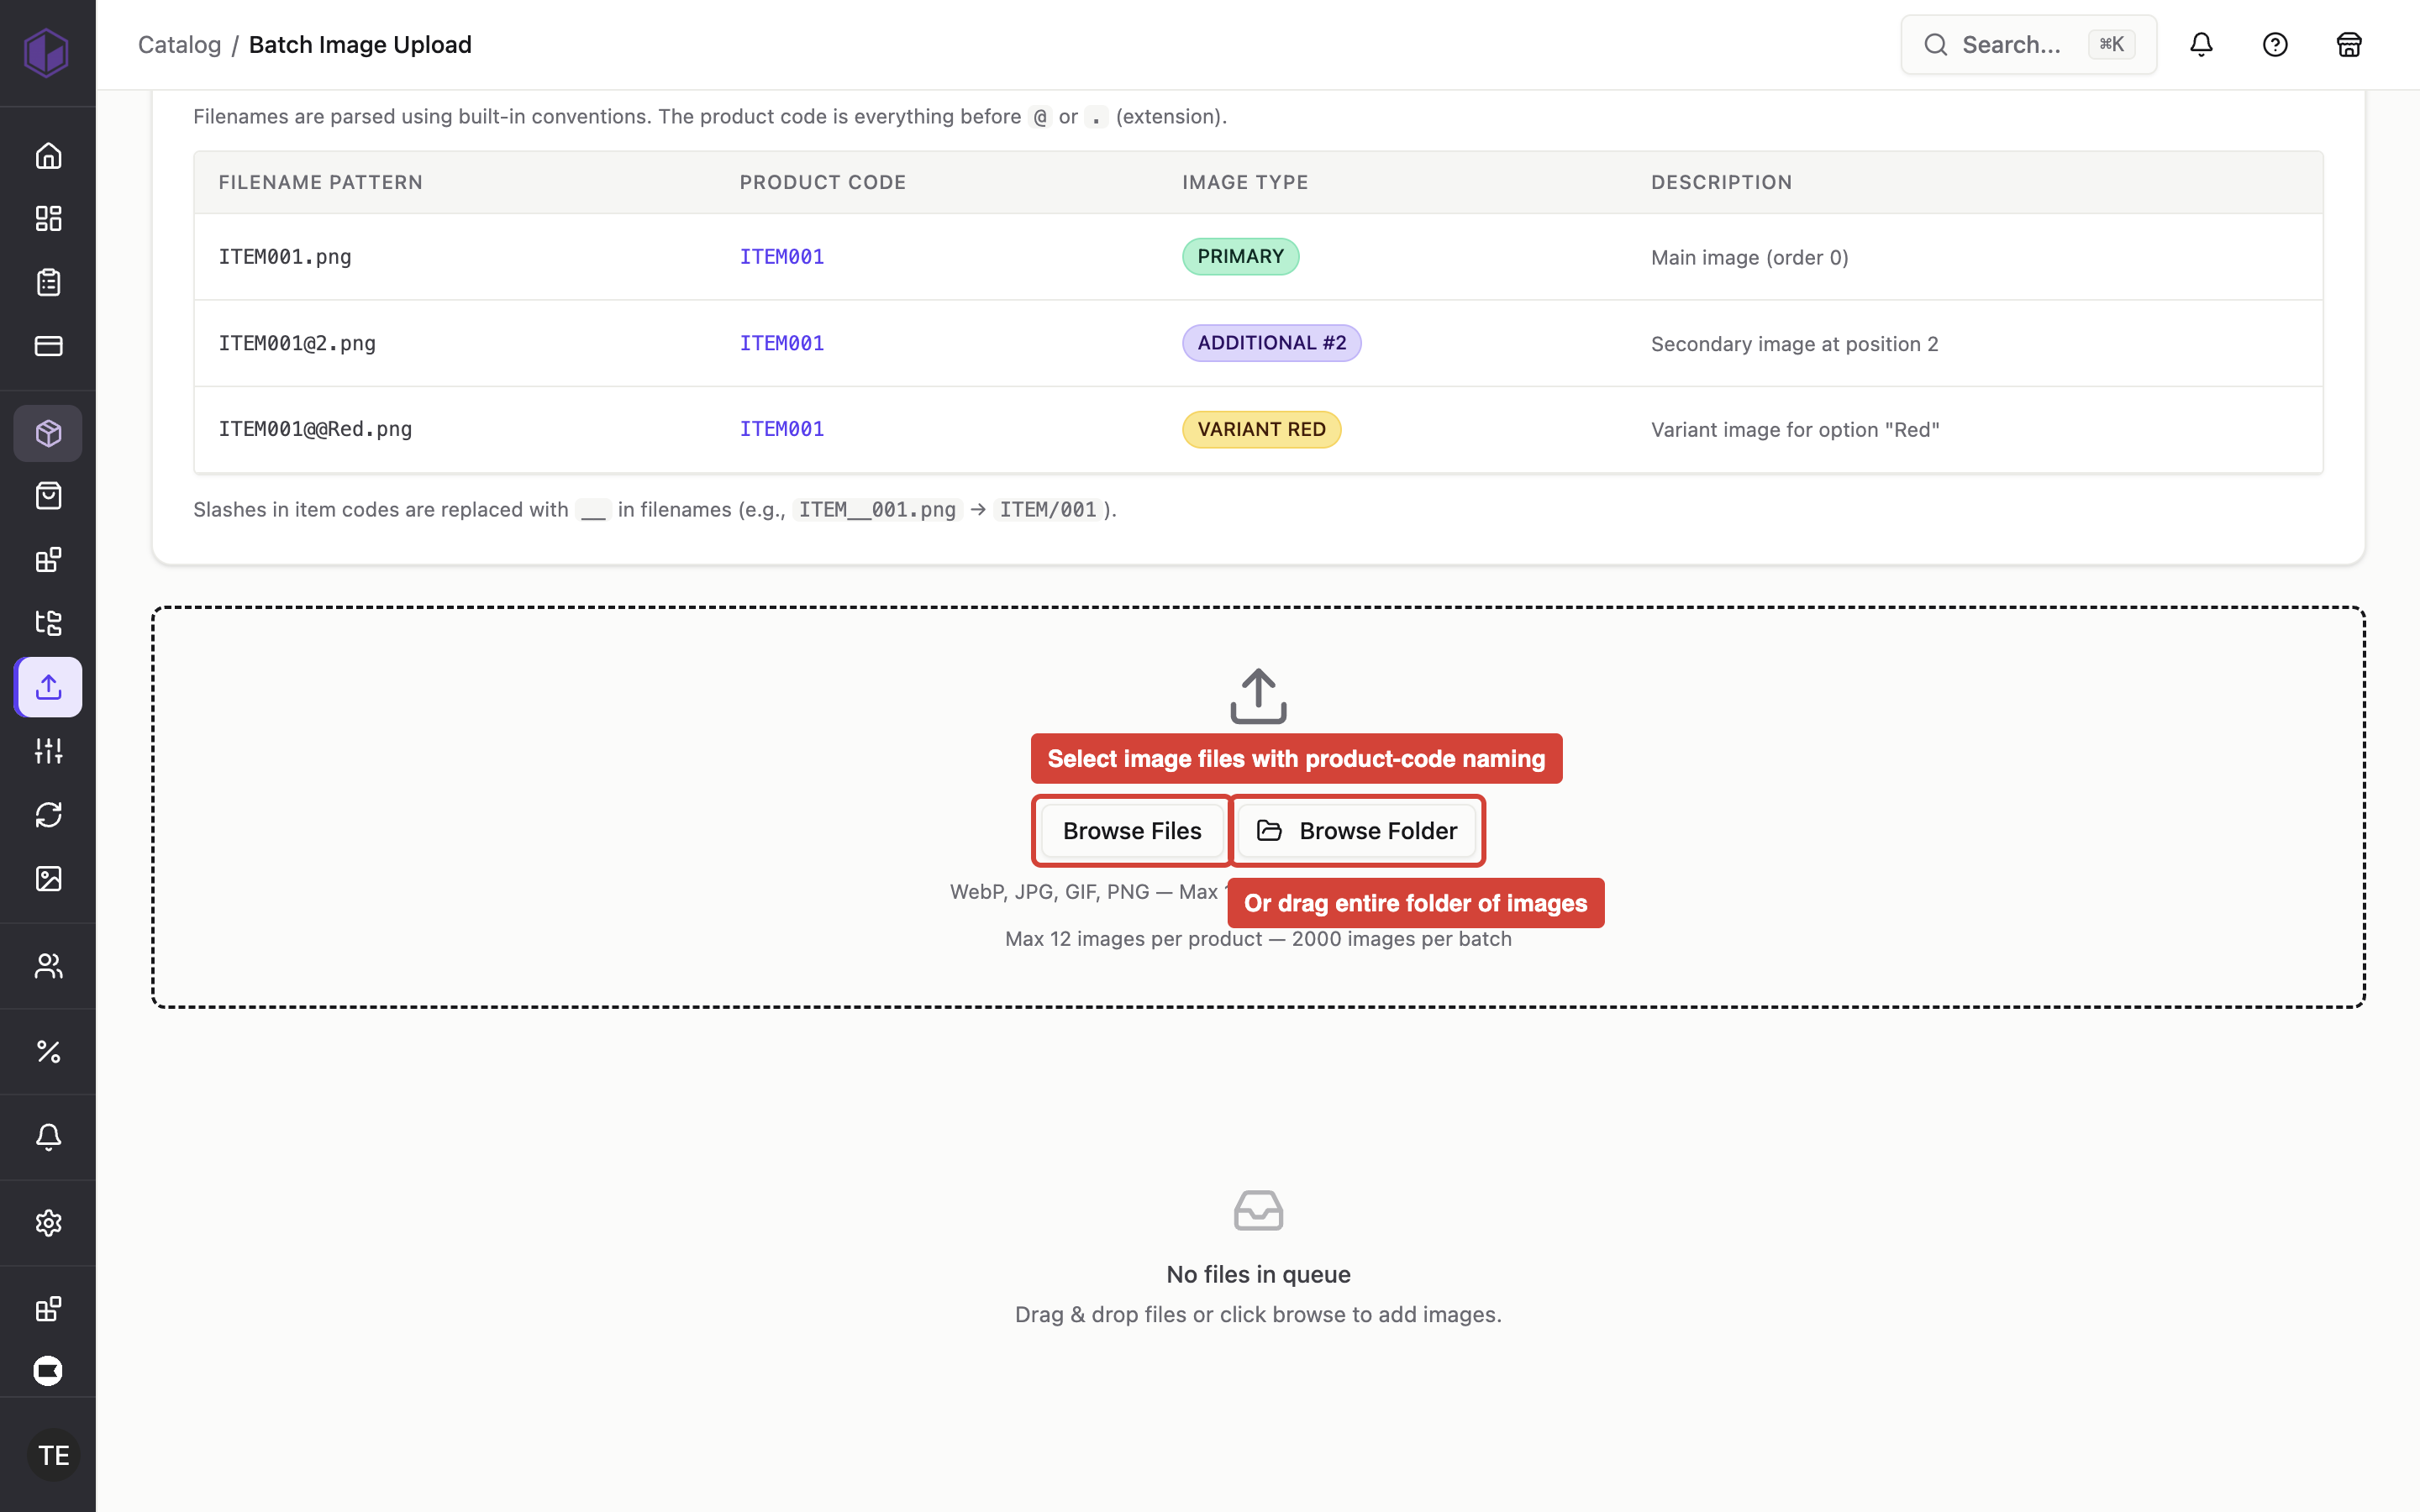This screenshot has width=2420, height=1512.
Task: Click the upload arrow in drop zone
Action: point(1258,696)
